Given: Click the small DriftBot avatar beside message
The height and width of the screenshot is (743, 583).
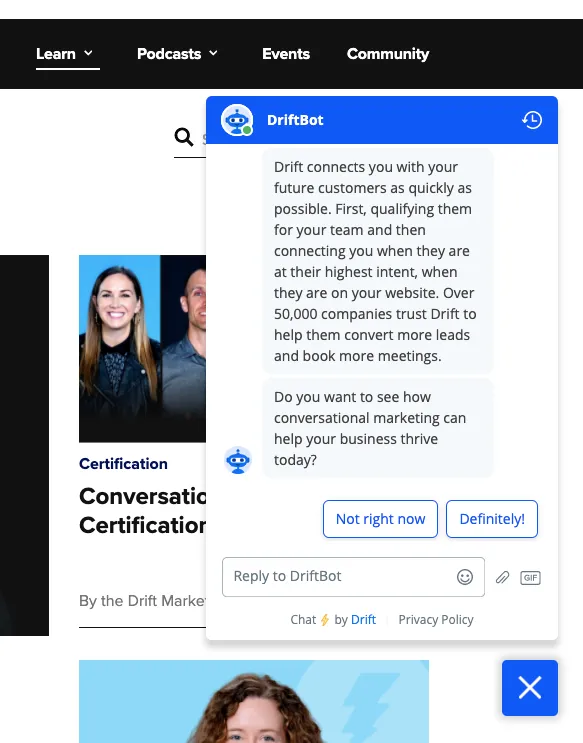Looking at the screenshot, I should [237, 460].
